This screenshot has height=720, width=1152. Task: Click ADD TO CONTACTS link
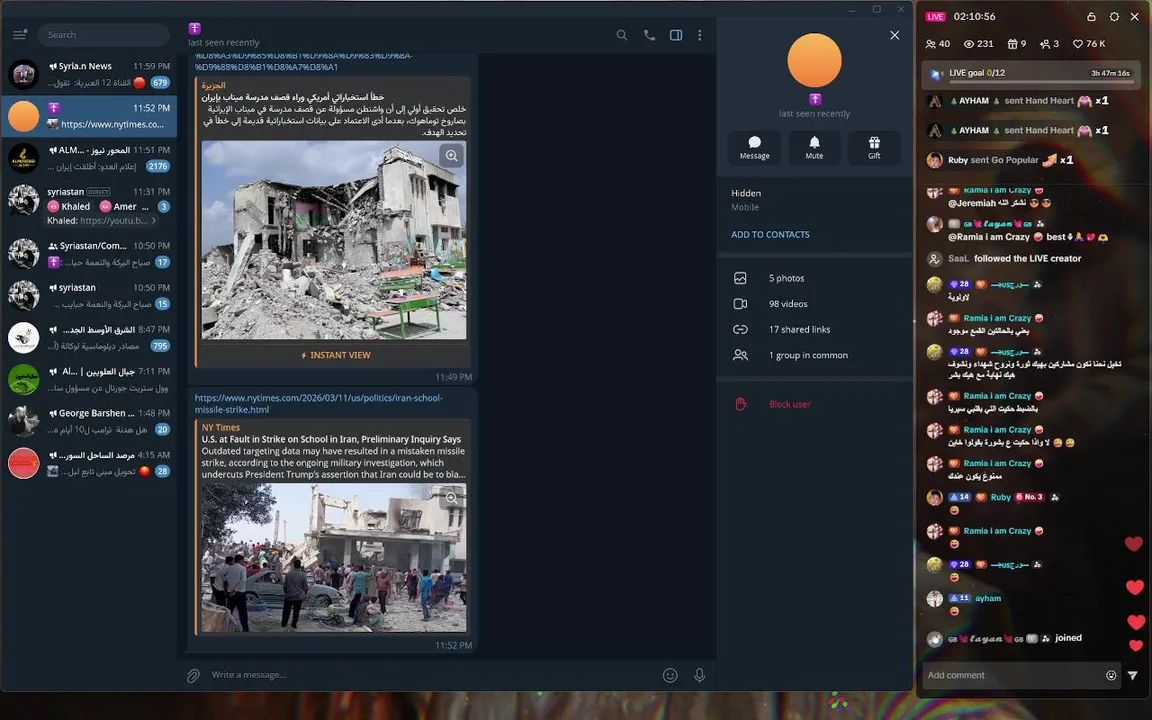pos(770,234)
